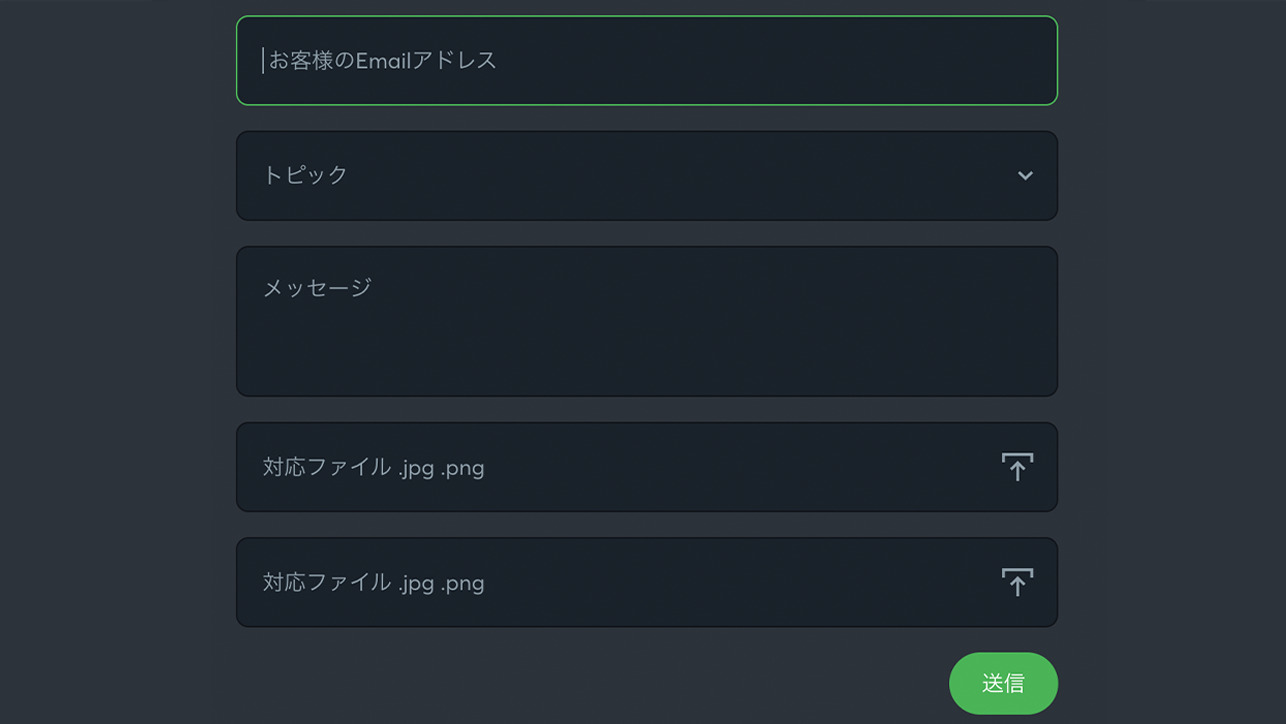This screenshot has width=1286, height=724.
Task: Click the お客様のEmailアドレス placeholder text
Action: click(382, 60)
